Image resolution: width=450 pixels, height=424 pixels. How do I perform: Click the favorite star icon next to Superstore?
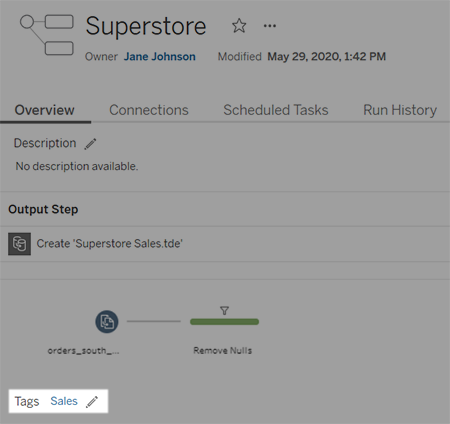point(239,26)
